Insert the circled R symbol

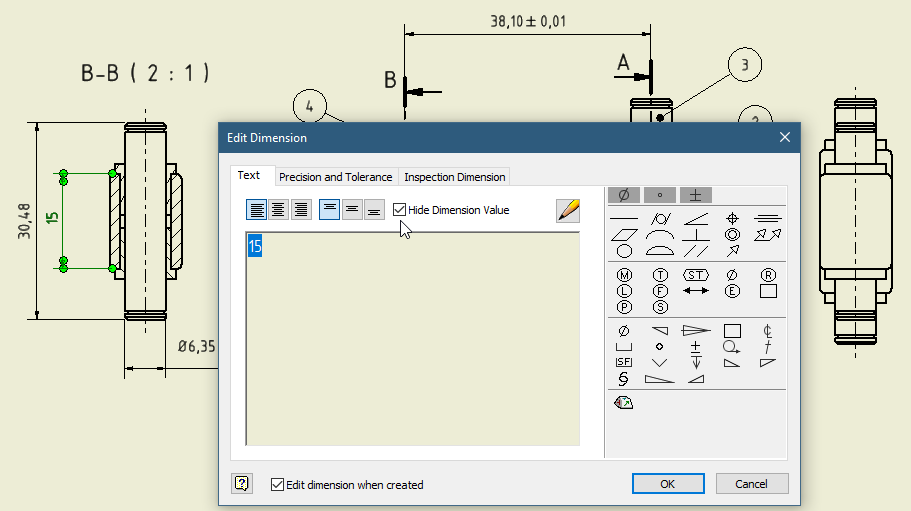pyautogui.click(x=768, y=275)
